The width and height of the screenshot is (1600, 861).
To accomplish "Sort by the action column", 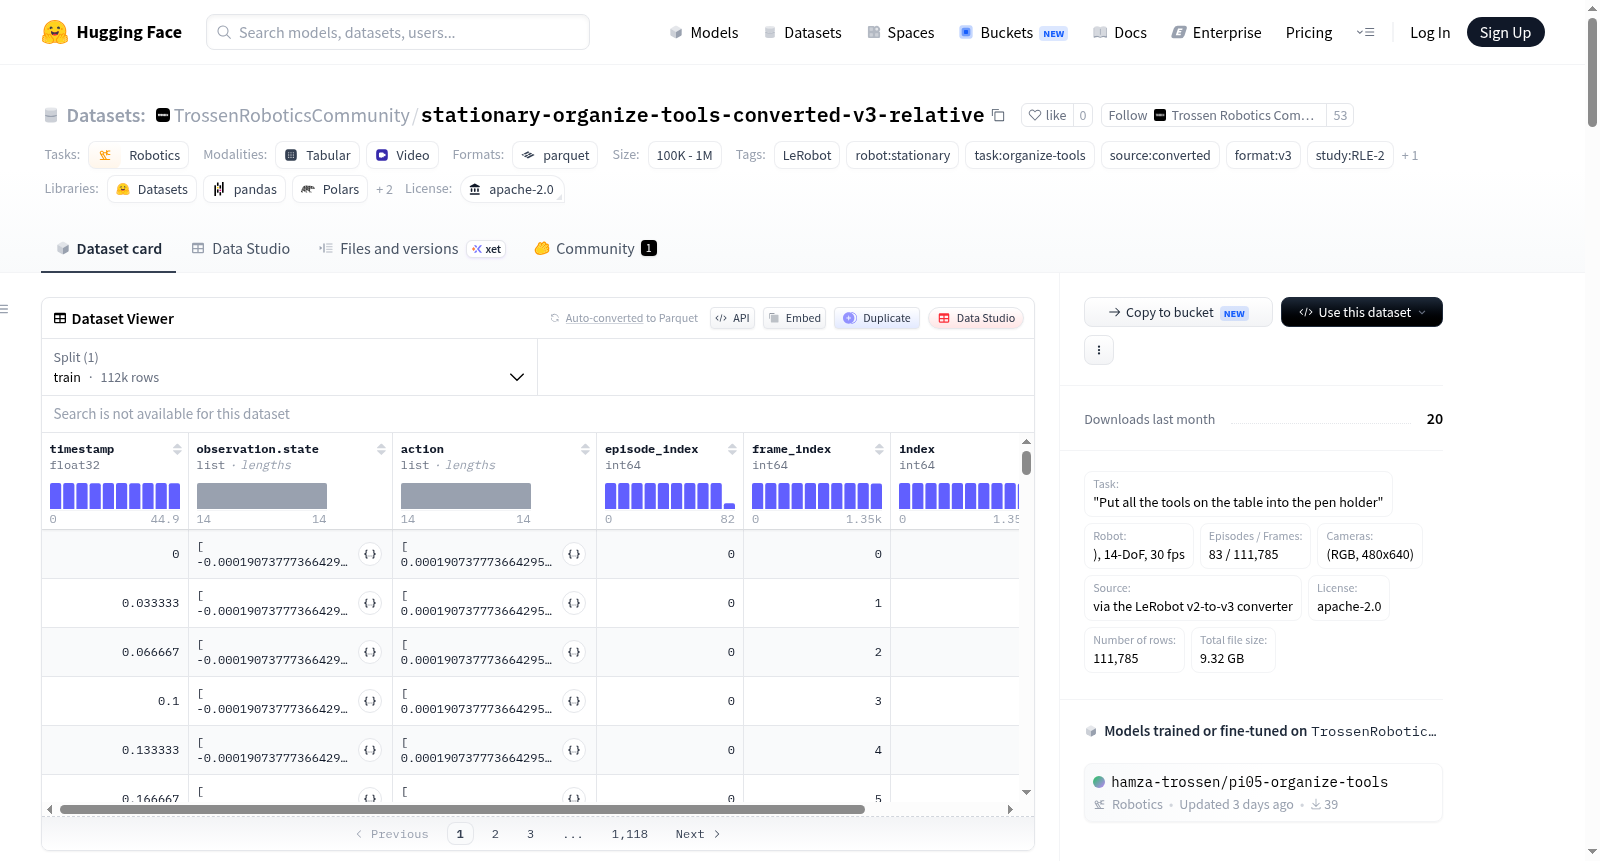I will [585, 449].
